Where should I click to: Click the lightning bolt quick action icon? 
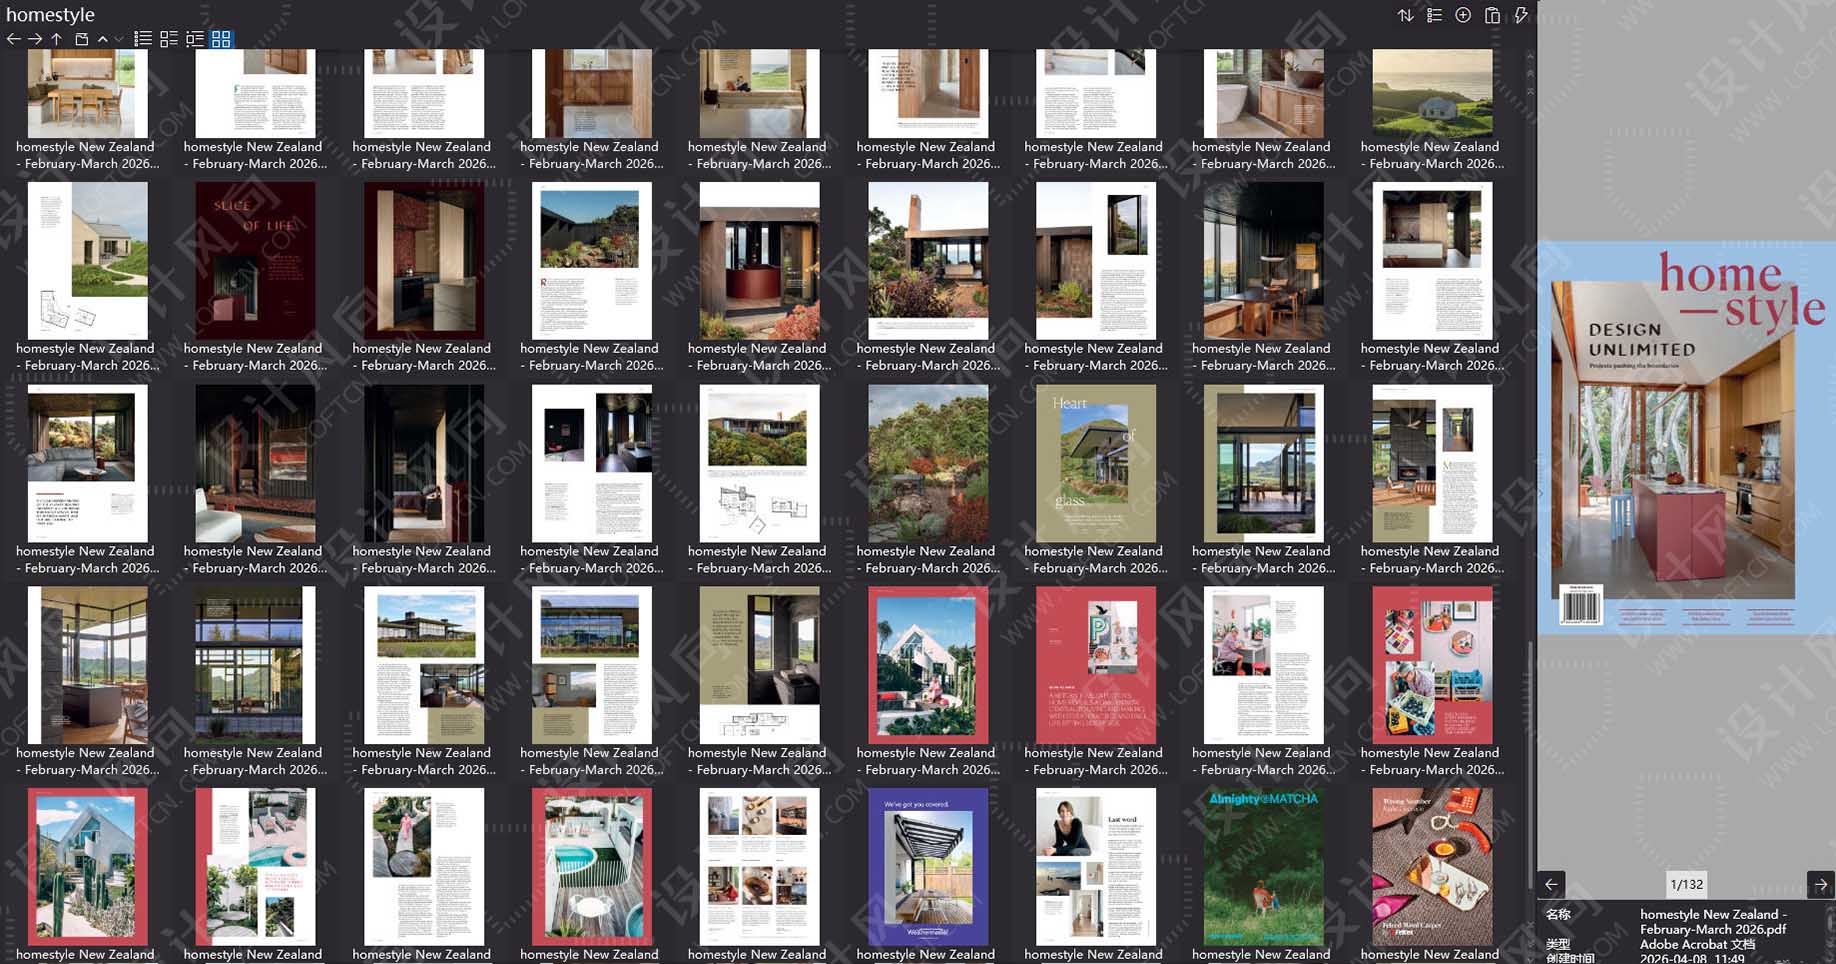tap(1521, 15)
